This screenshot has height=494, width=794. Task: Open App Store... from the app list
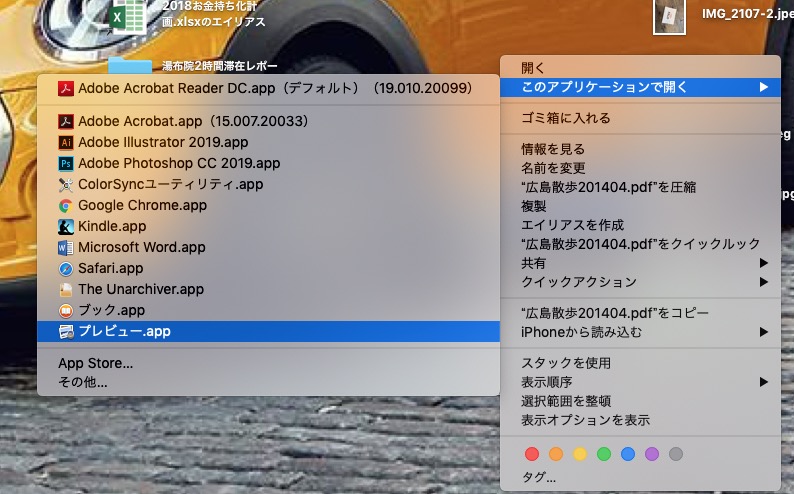(95, 363)
